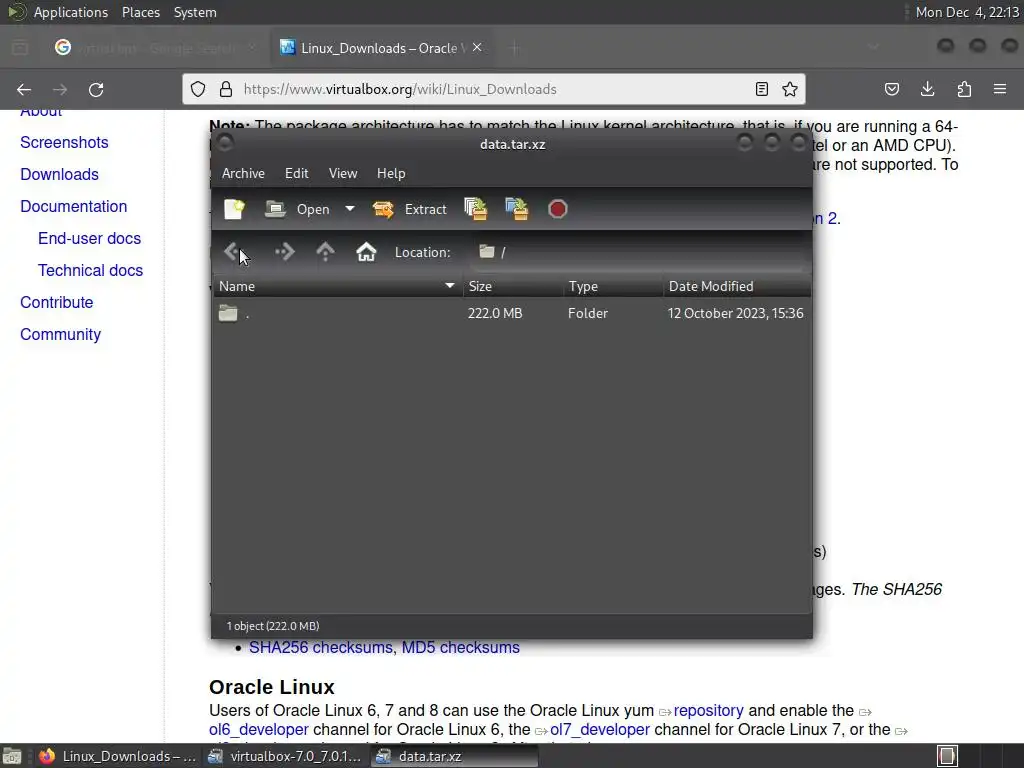The height and width of the screenshot is (768, 1024).
Task: Go back in archive location history
Action: pyautogui.click(x=233, y=251)
